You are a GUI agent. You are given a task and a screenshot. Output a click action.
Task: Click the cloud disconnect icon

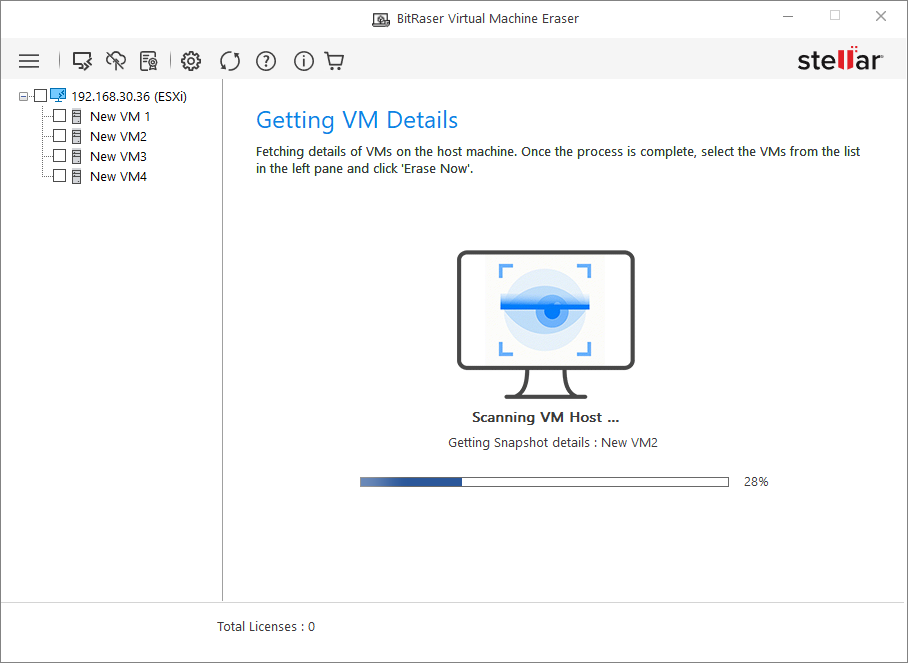coord(116,61)
